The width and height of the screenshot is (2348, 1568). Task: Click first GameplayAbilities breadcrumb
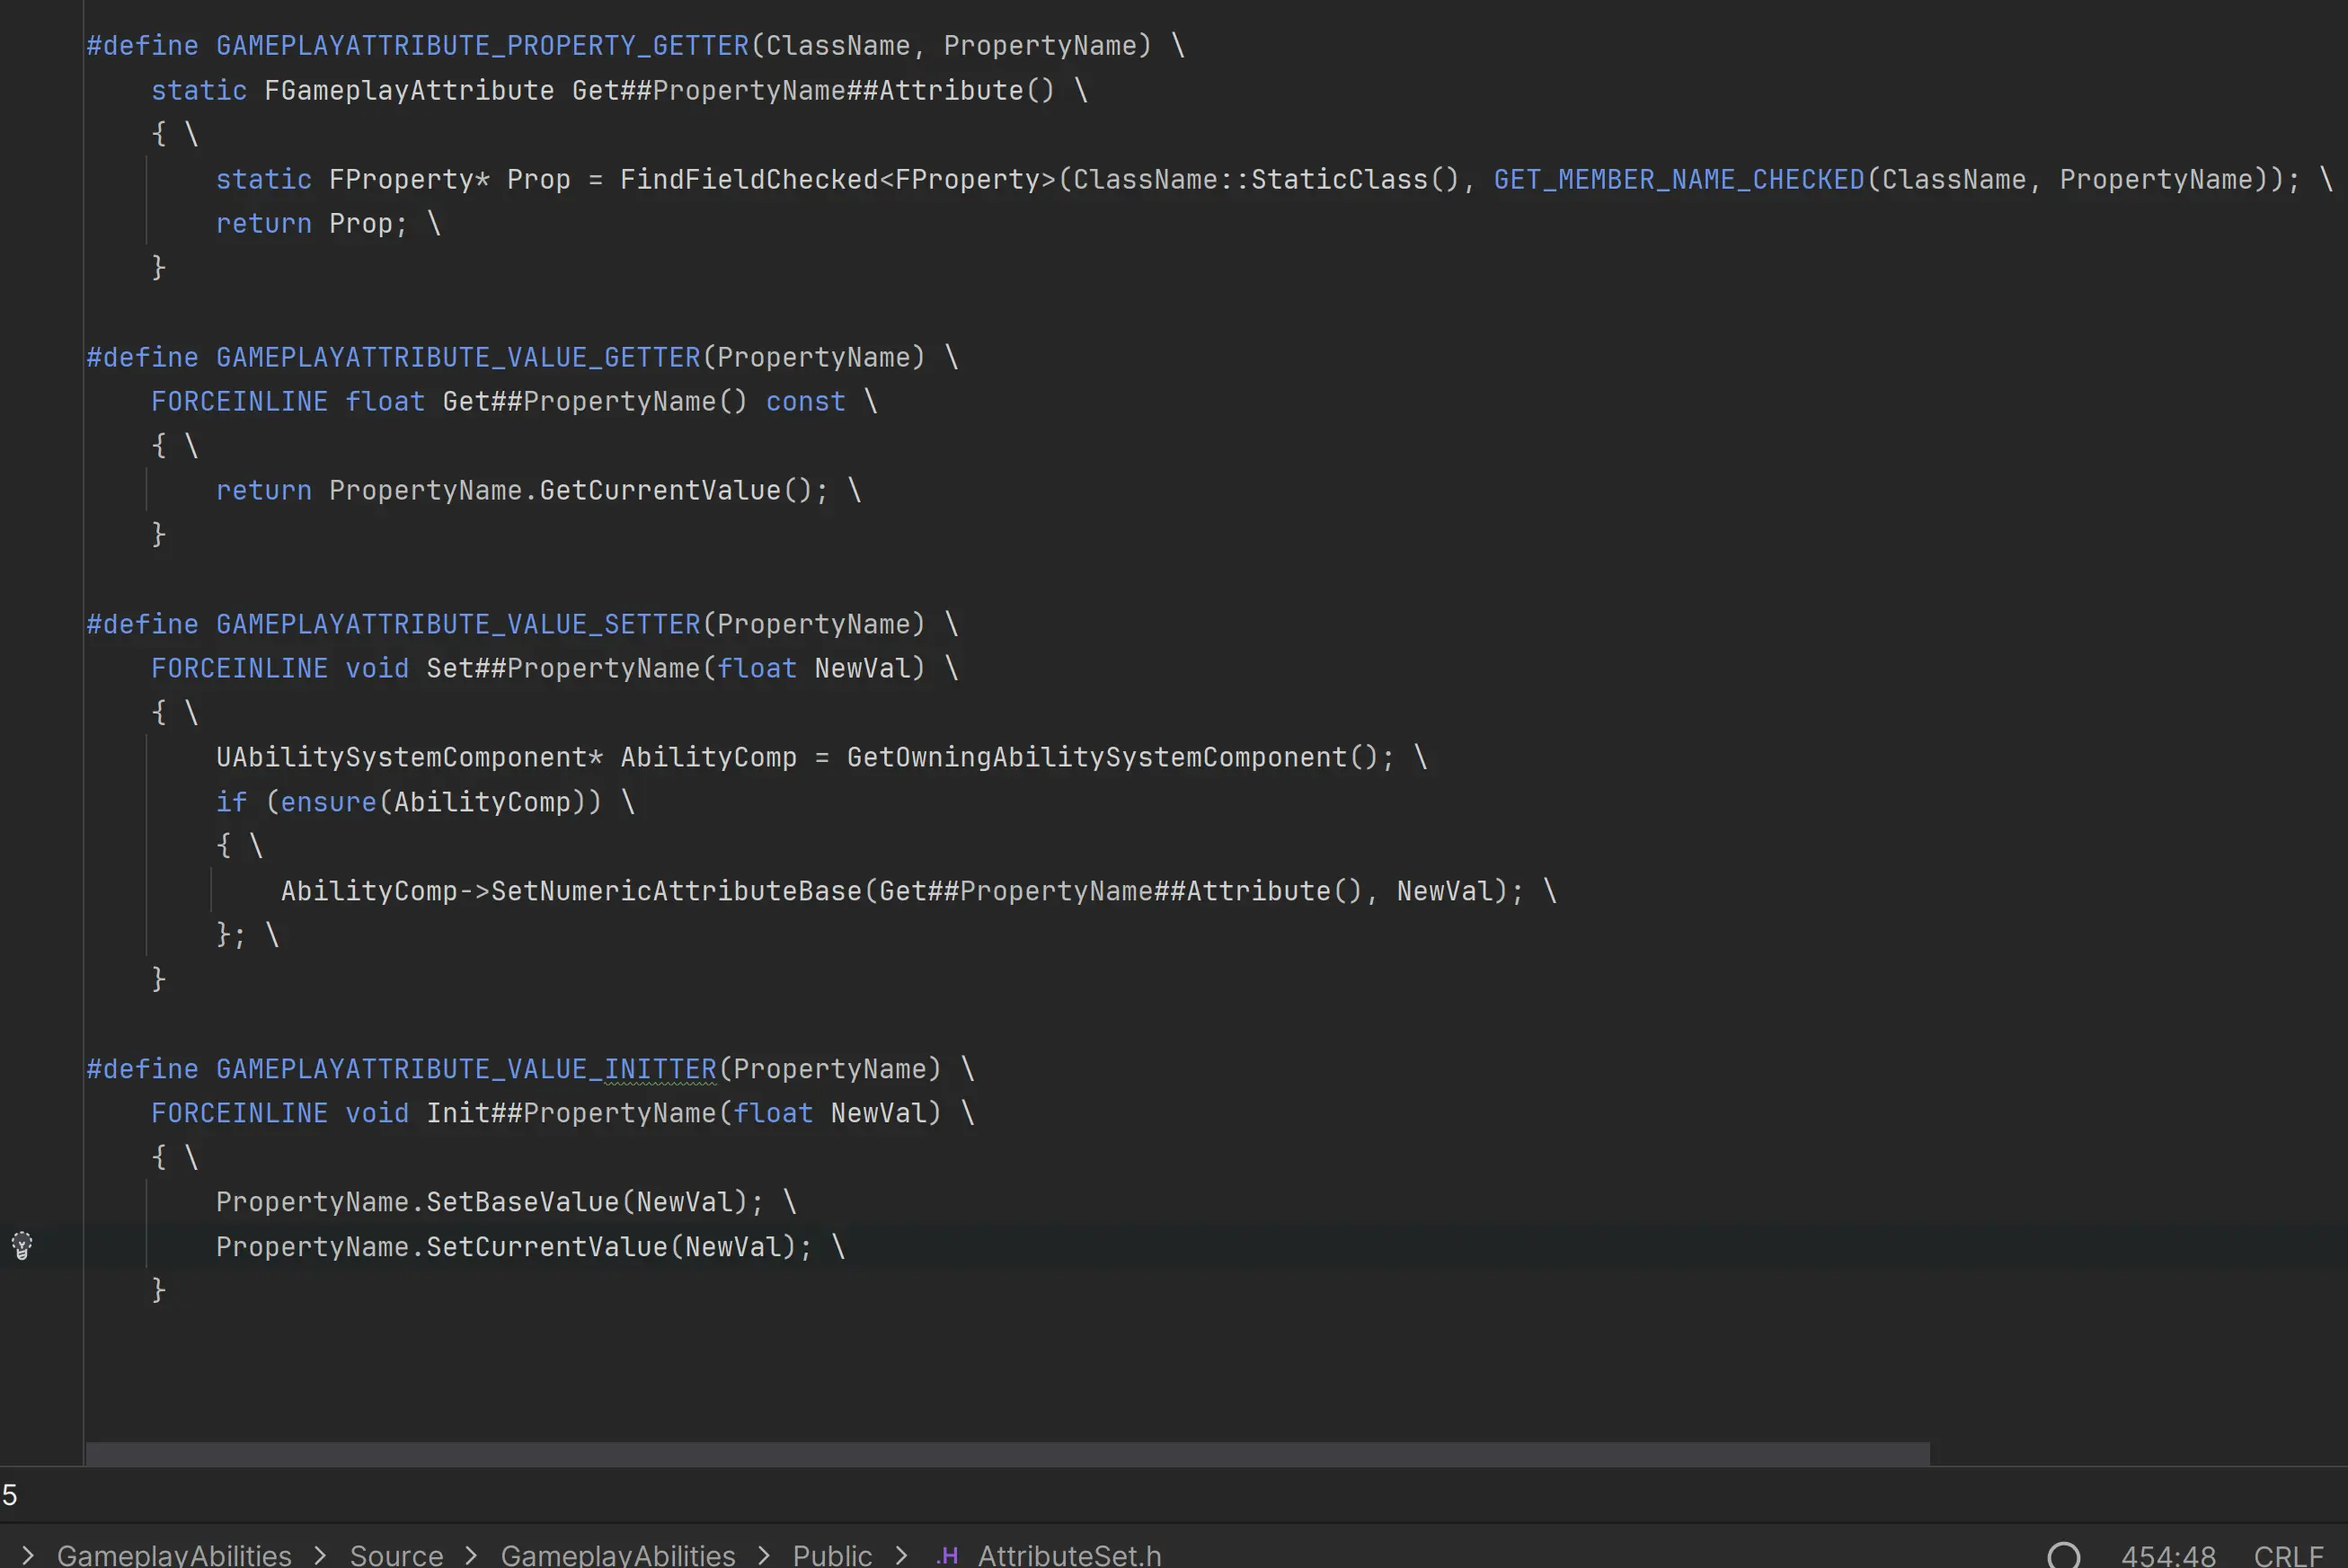174,1555
